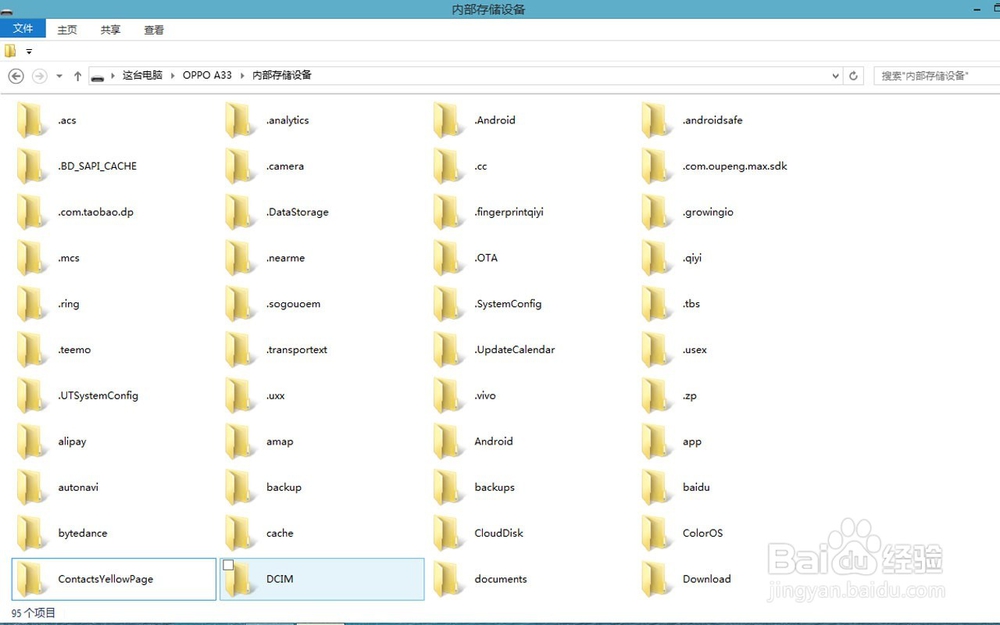Click the autonavi folder name

coord(78,487)
